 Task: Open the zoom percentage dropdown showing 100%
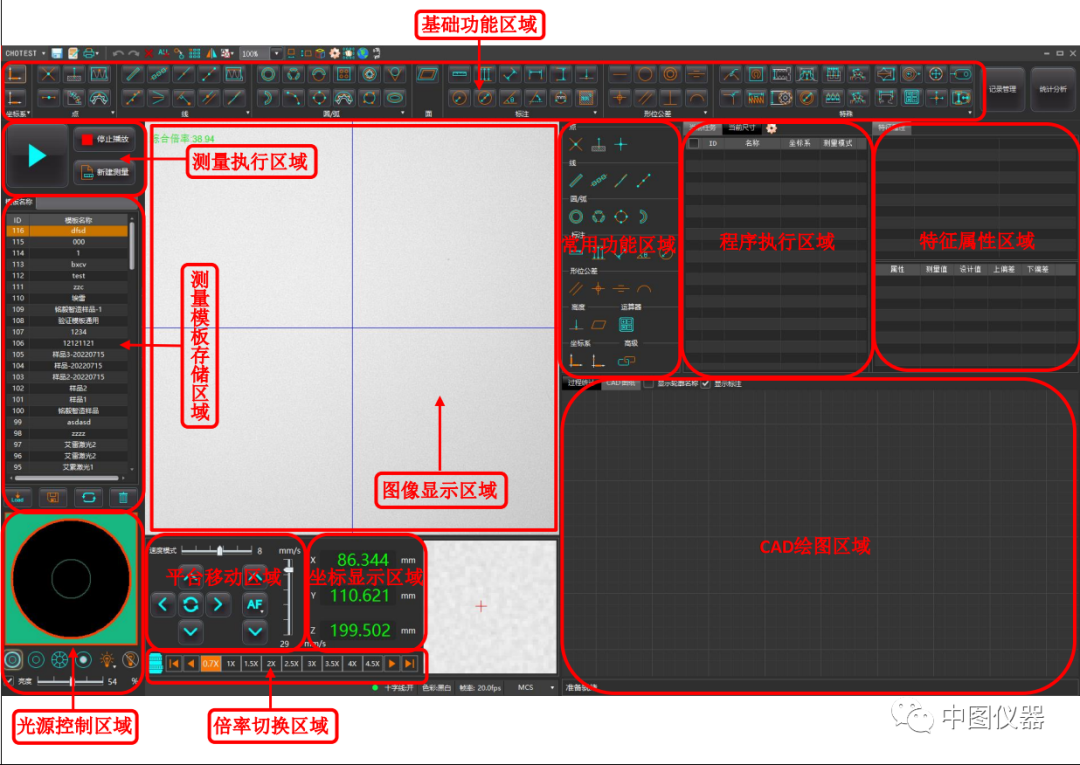pyautogui.click(x=276, y=53)
